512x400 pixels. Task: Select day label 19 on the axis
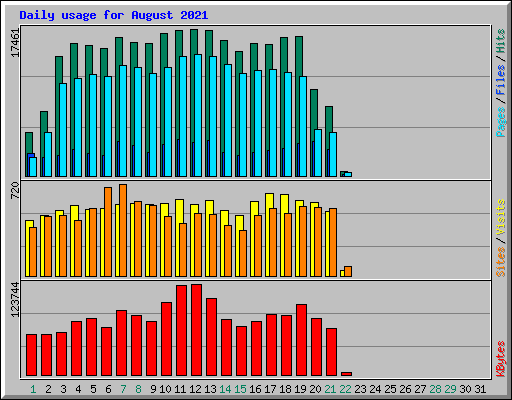(300, 389)
